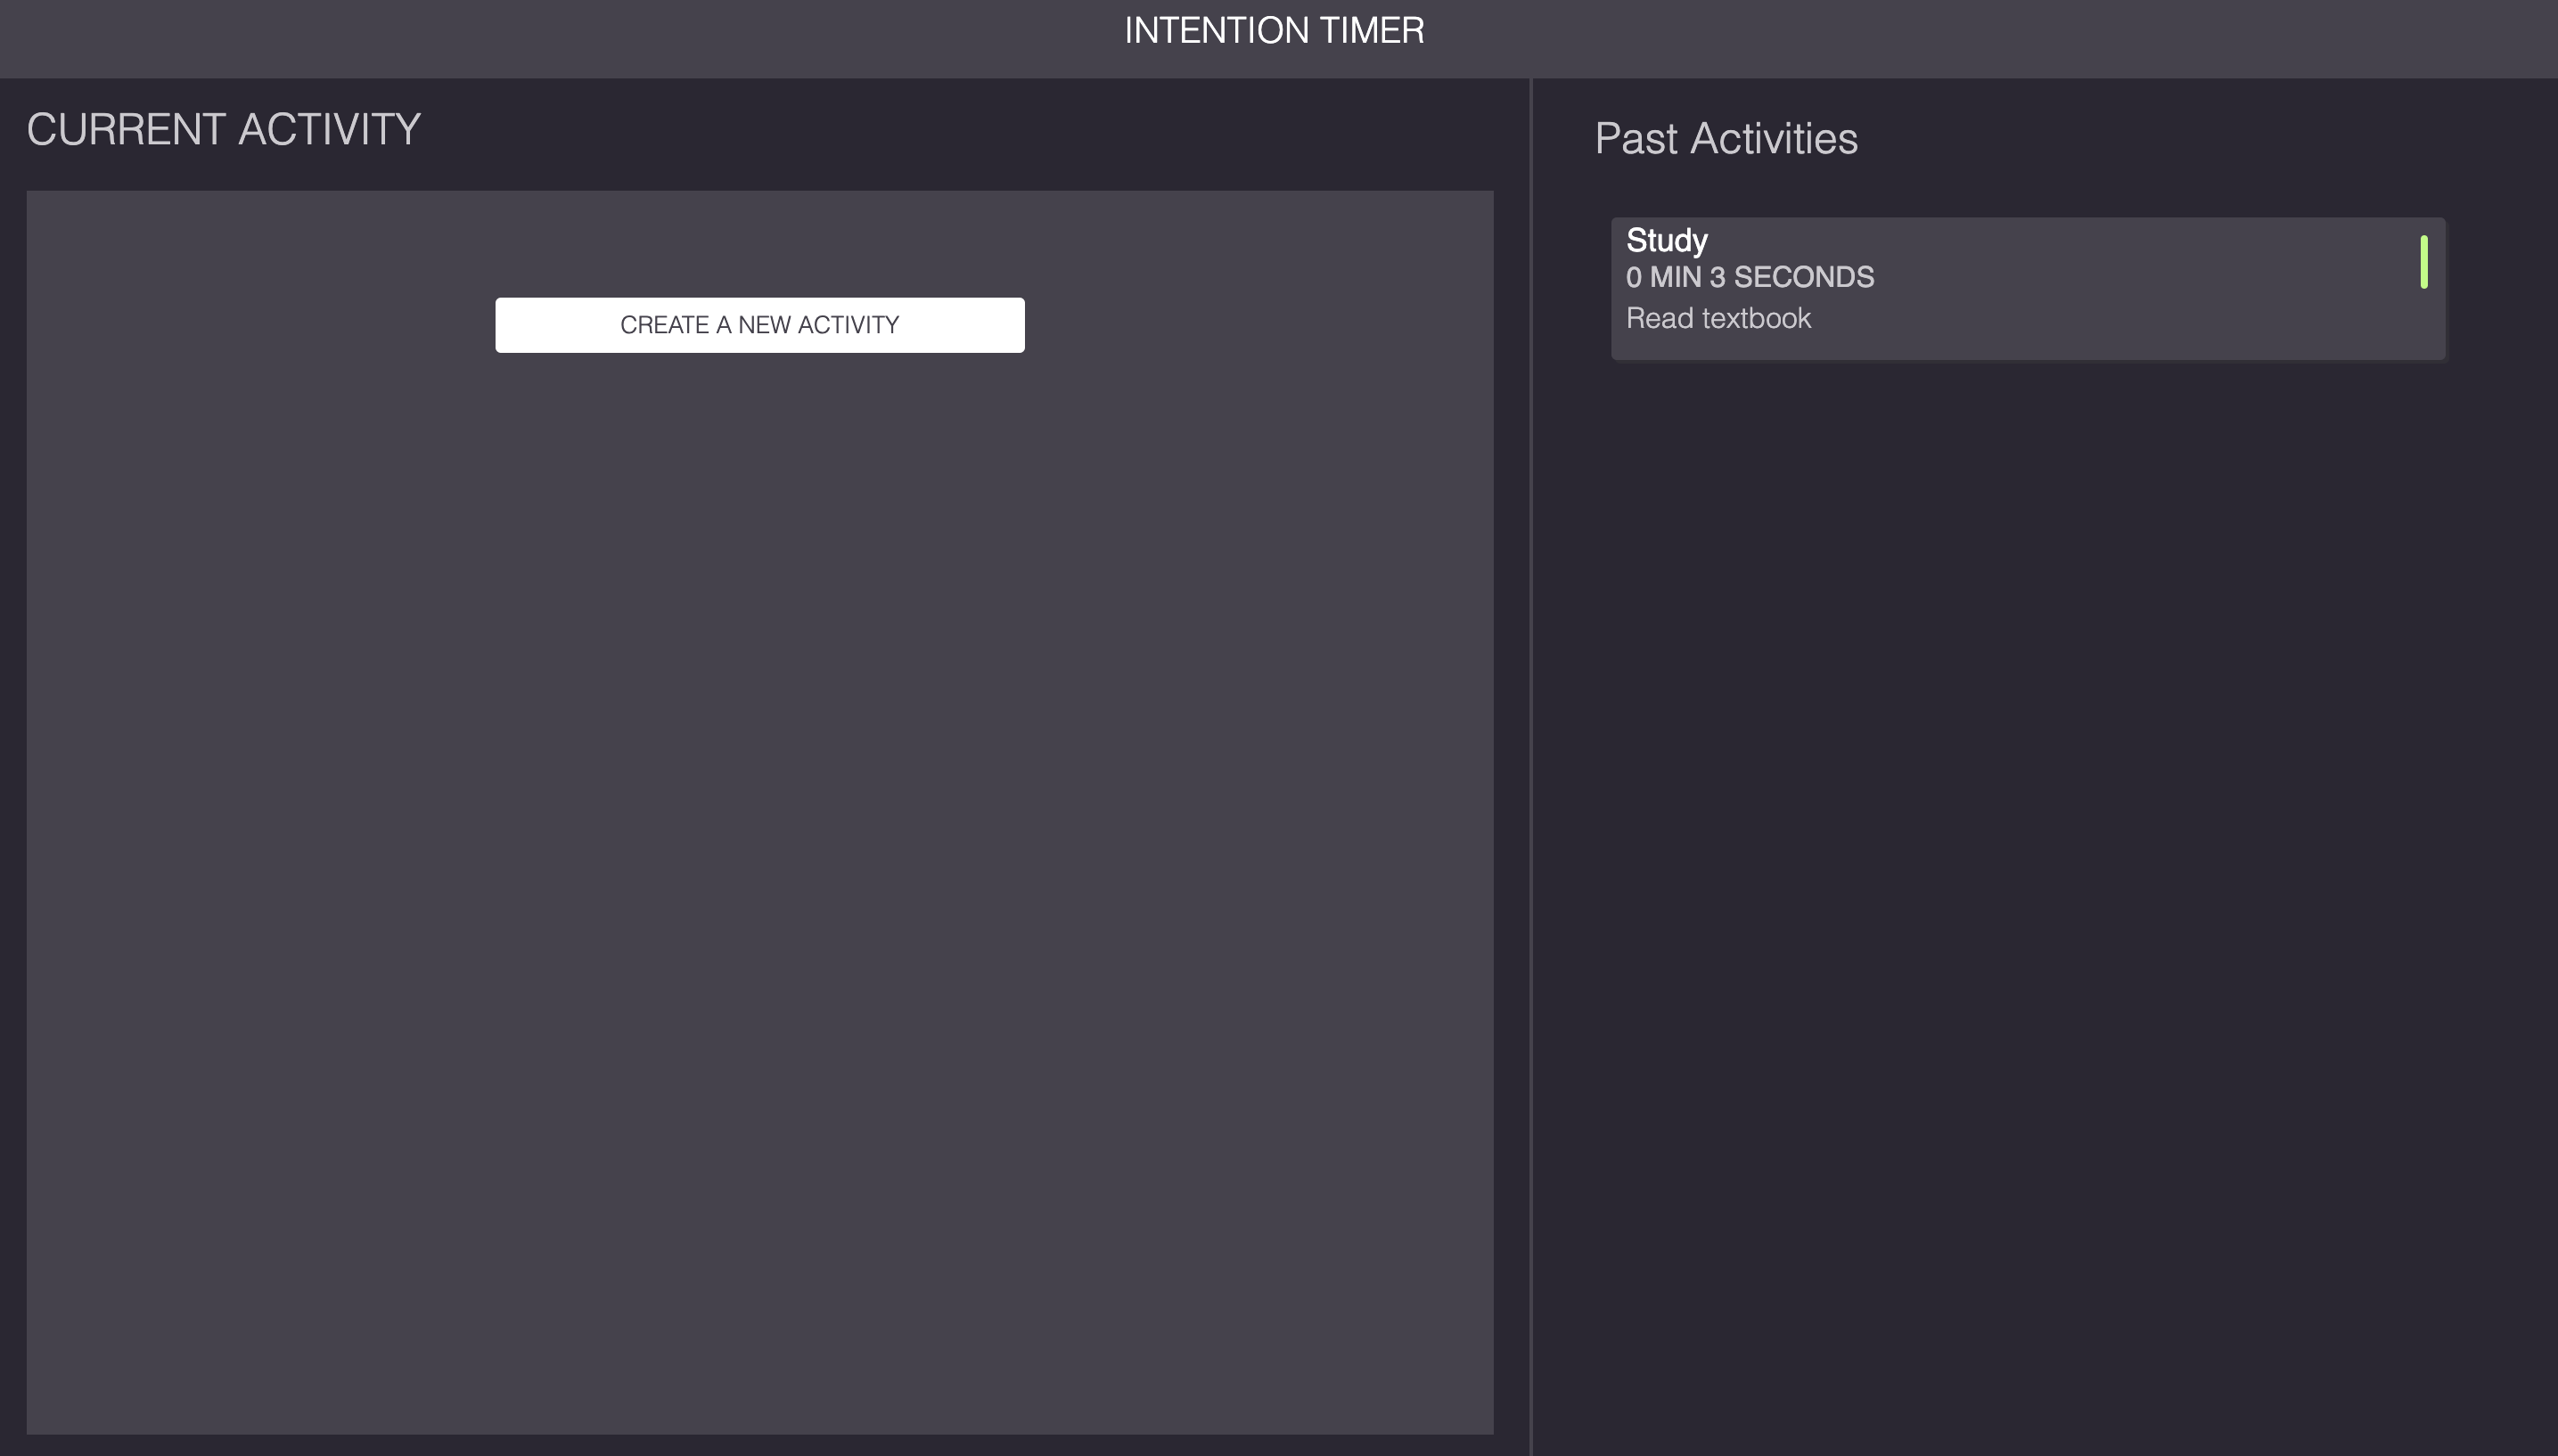Click the Past Activities heading
Screen dimensions: 2558x1456
click(1726, 138)
